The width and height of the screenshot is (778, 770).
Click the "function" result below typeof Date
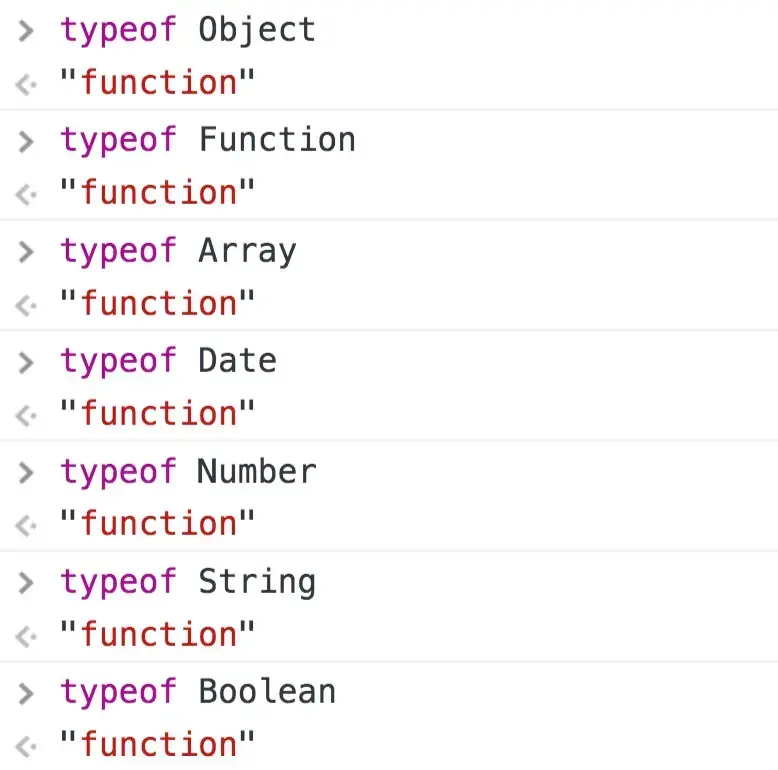click(157, 413)
